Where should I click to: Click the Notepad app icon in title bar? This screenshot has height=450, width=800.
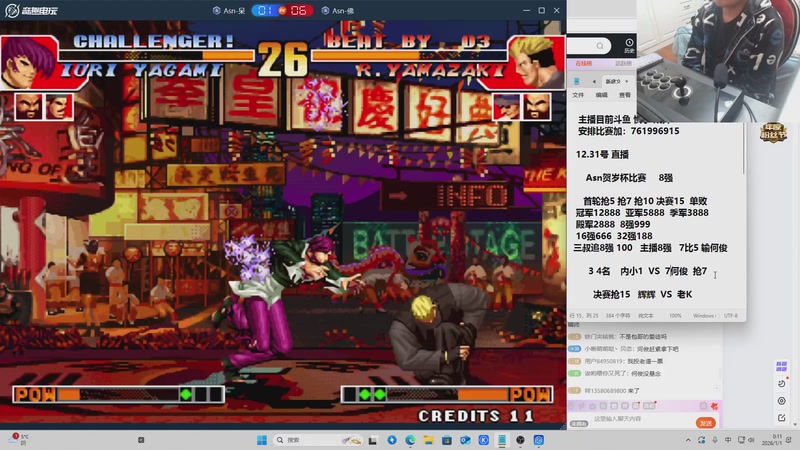(577, 81)
